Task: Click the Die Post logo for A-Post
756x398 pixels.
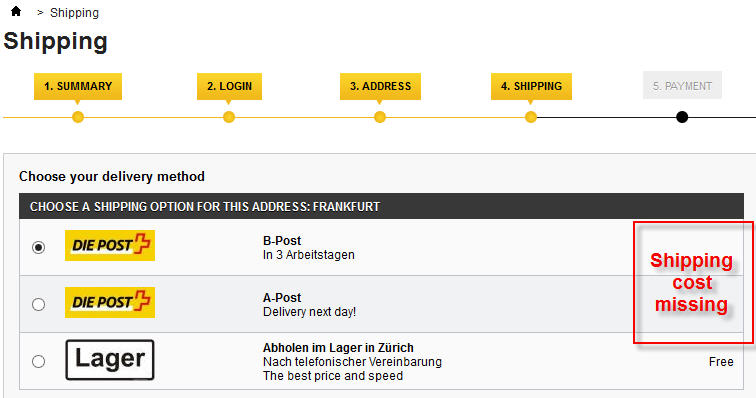Action: tap(110, 302)
